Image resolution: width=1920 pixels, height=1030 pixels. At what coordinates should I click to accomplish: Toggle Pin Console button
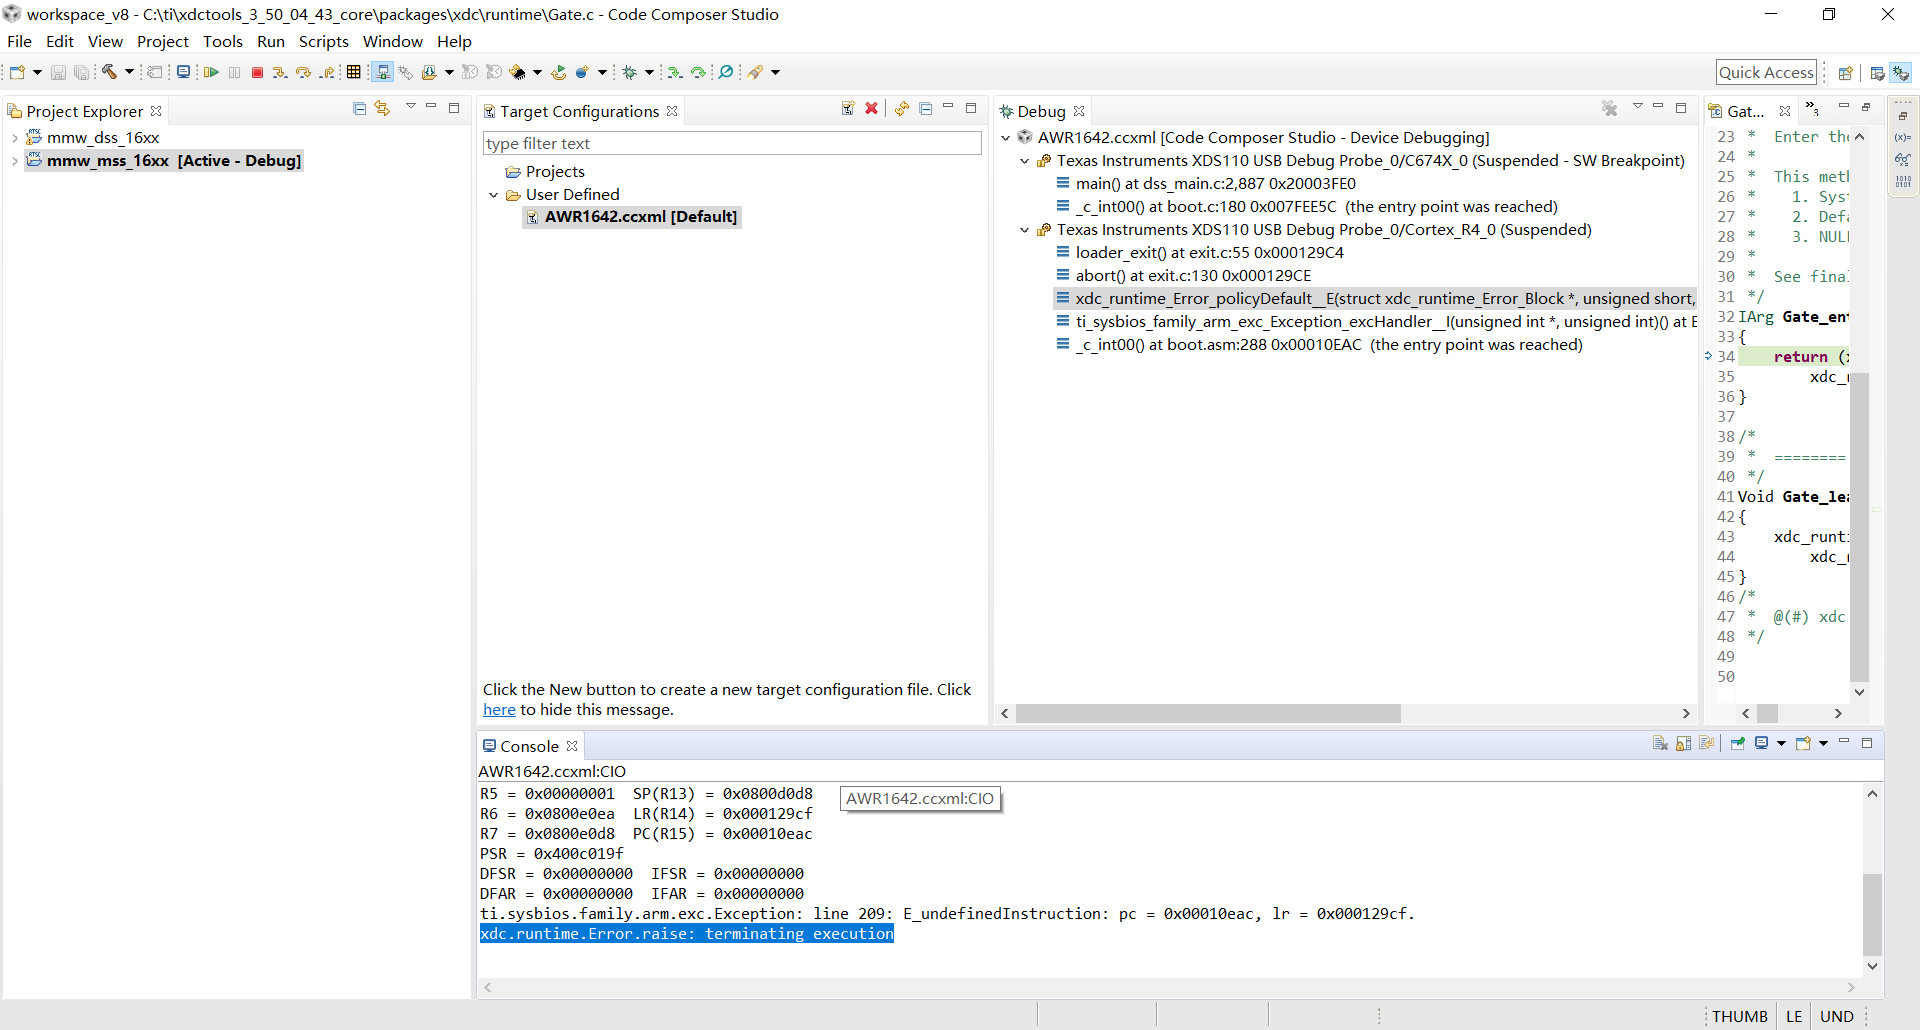[x=1738, y=743]
